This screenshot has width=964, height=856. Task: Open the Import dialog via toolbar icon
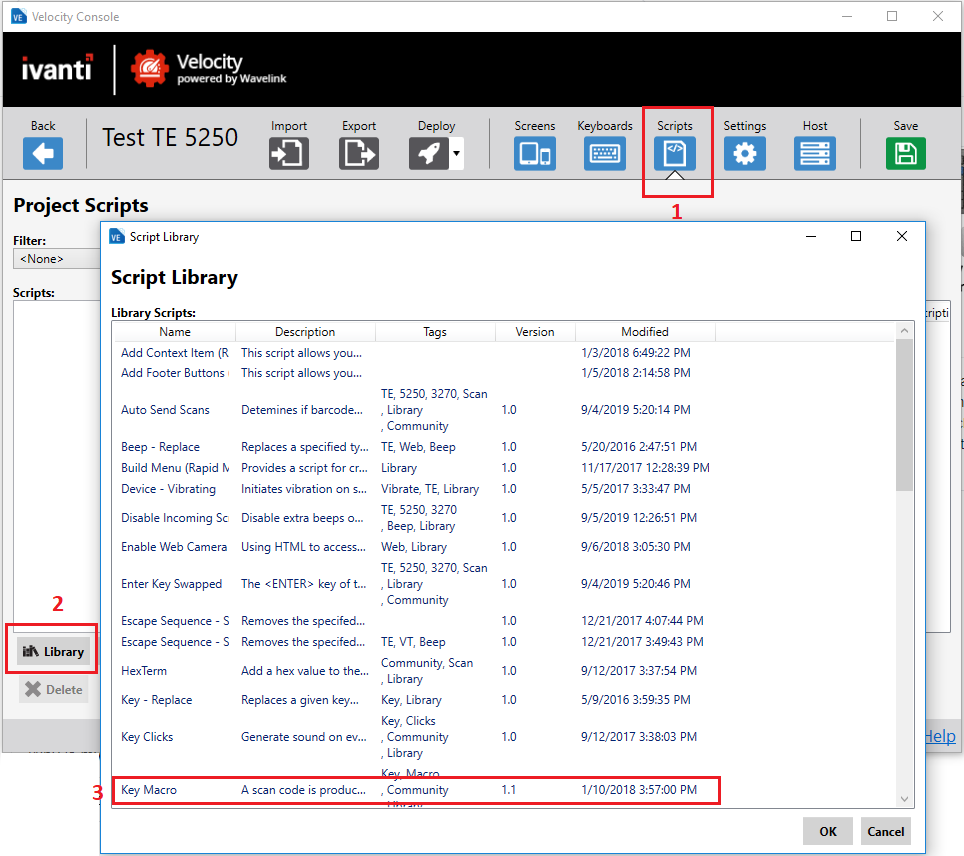288,152
